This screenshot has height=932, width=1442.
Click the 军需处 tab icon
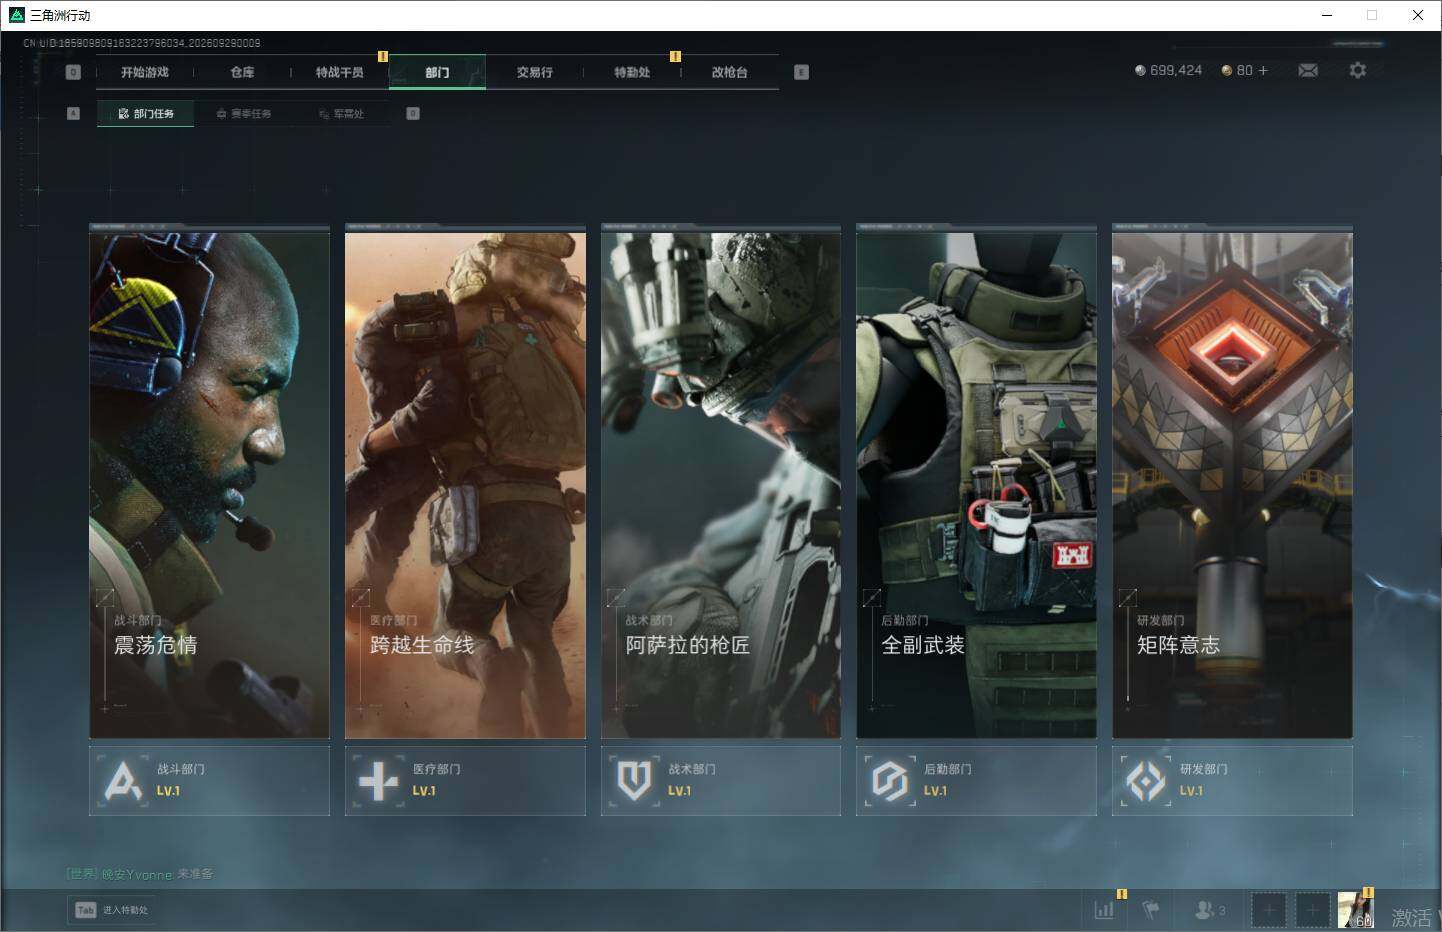324,114
